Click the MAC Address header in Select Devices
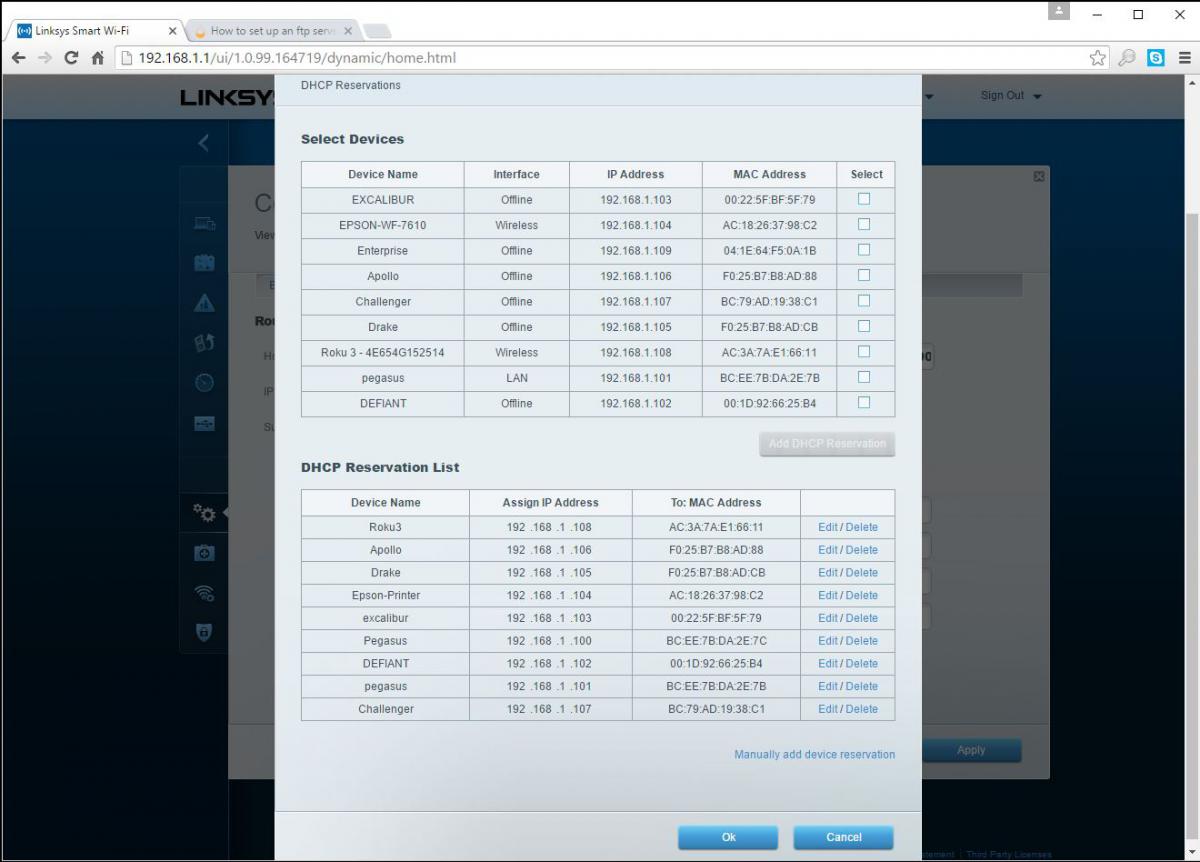This screenshot has height=862, width=1200. [x=769, y=174]
